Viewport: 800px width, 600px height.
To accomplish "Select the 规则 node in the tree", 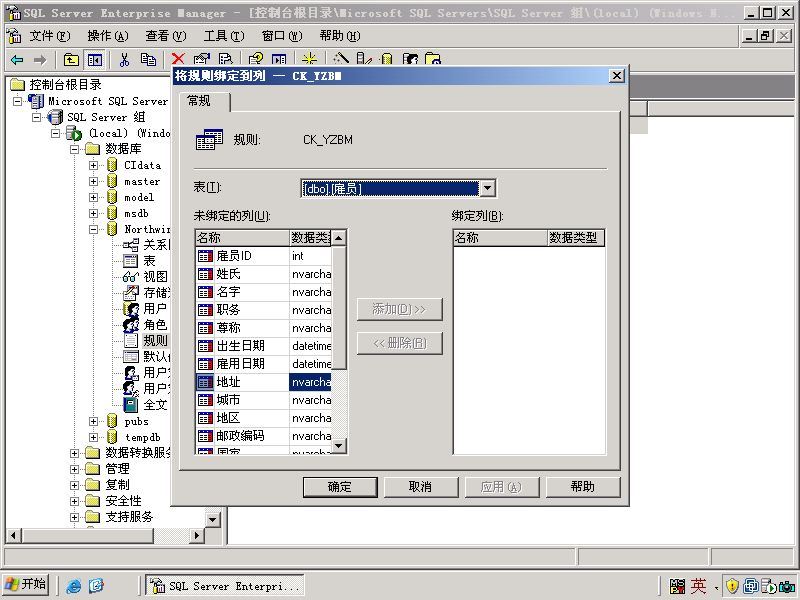I will click(x=155, y=340).
